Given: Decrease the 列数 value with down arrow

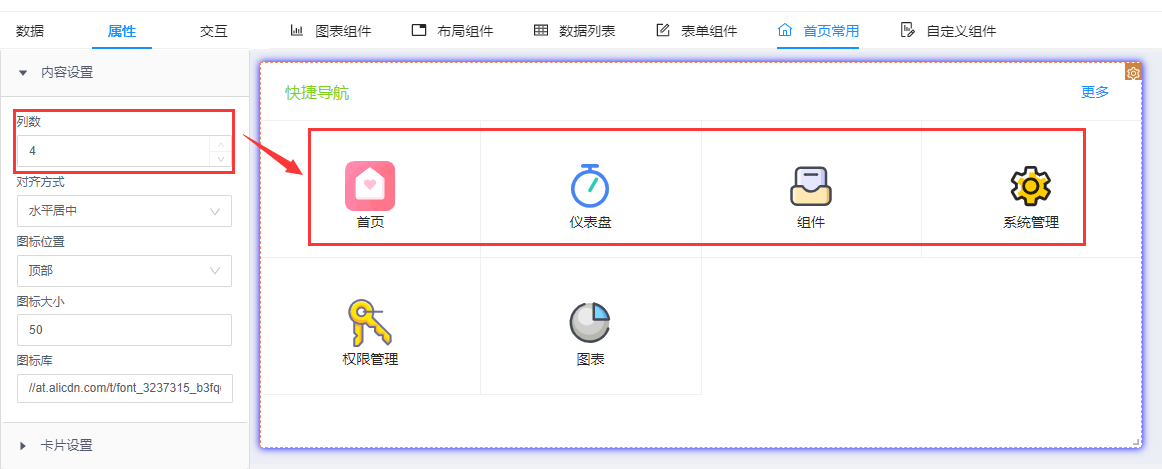Looking at the screenshot, I should click(x=220, y=159).
